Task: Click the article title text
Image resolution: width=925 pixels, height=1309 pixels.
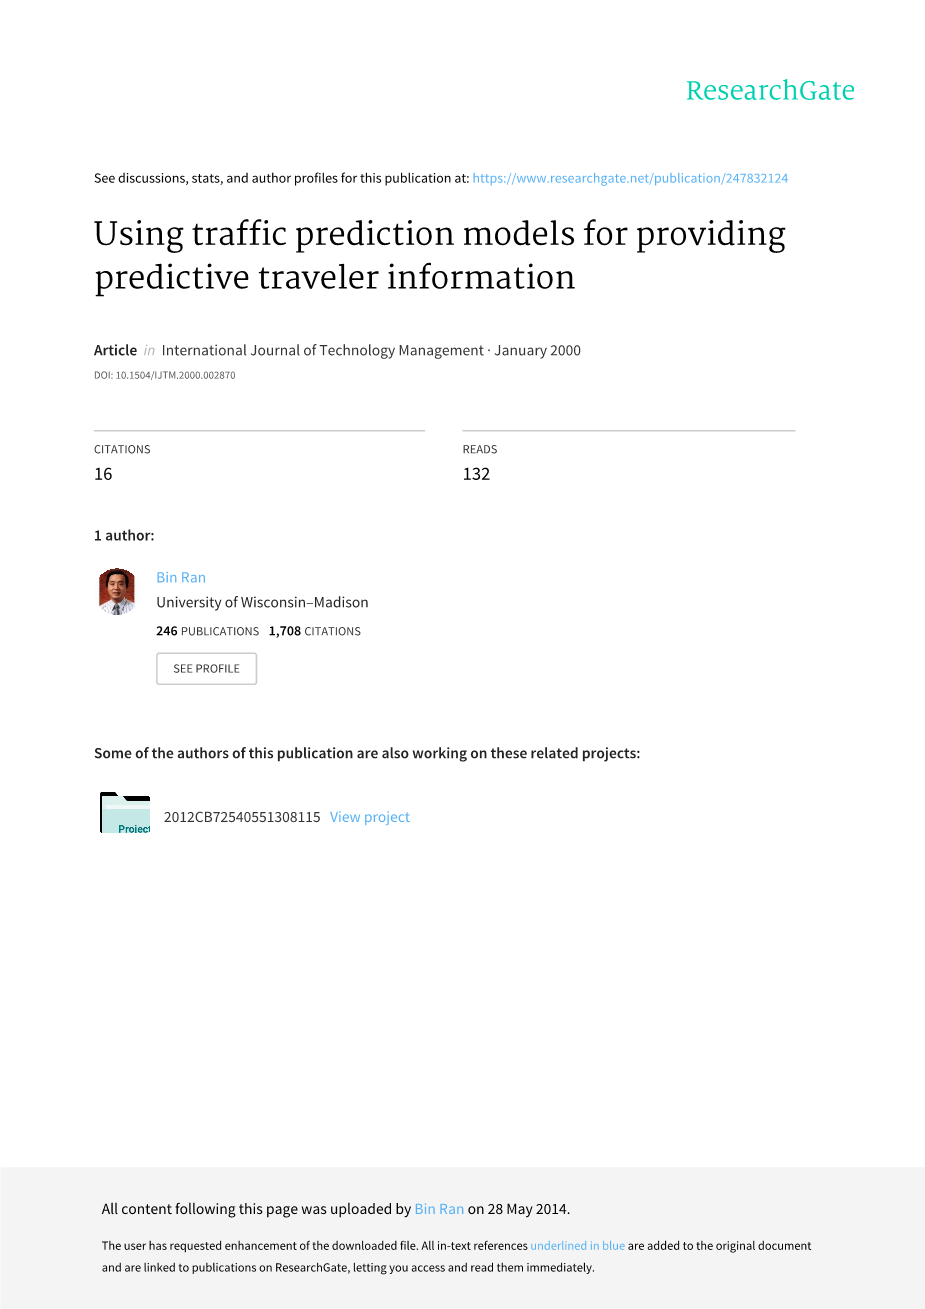Action: [x=440, y=255]
